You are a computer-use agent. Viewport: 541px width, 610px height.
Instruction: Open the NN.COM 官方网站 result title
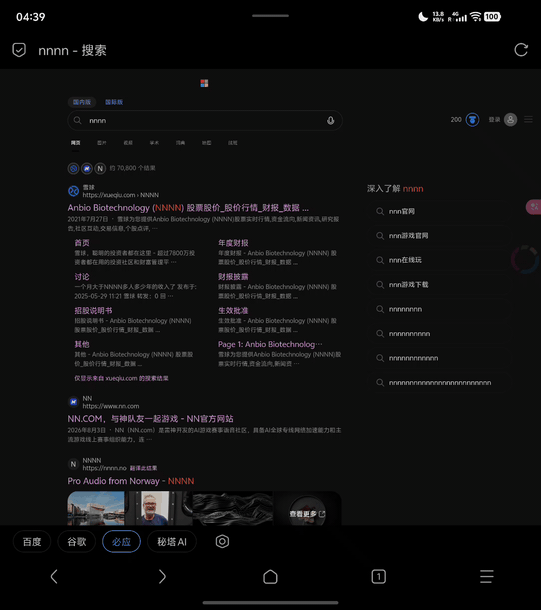click(151, 419)
